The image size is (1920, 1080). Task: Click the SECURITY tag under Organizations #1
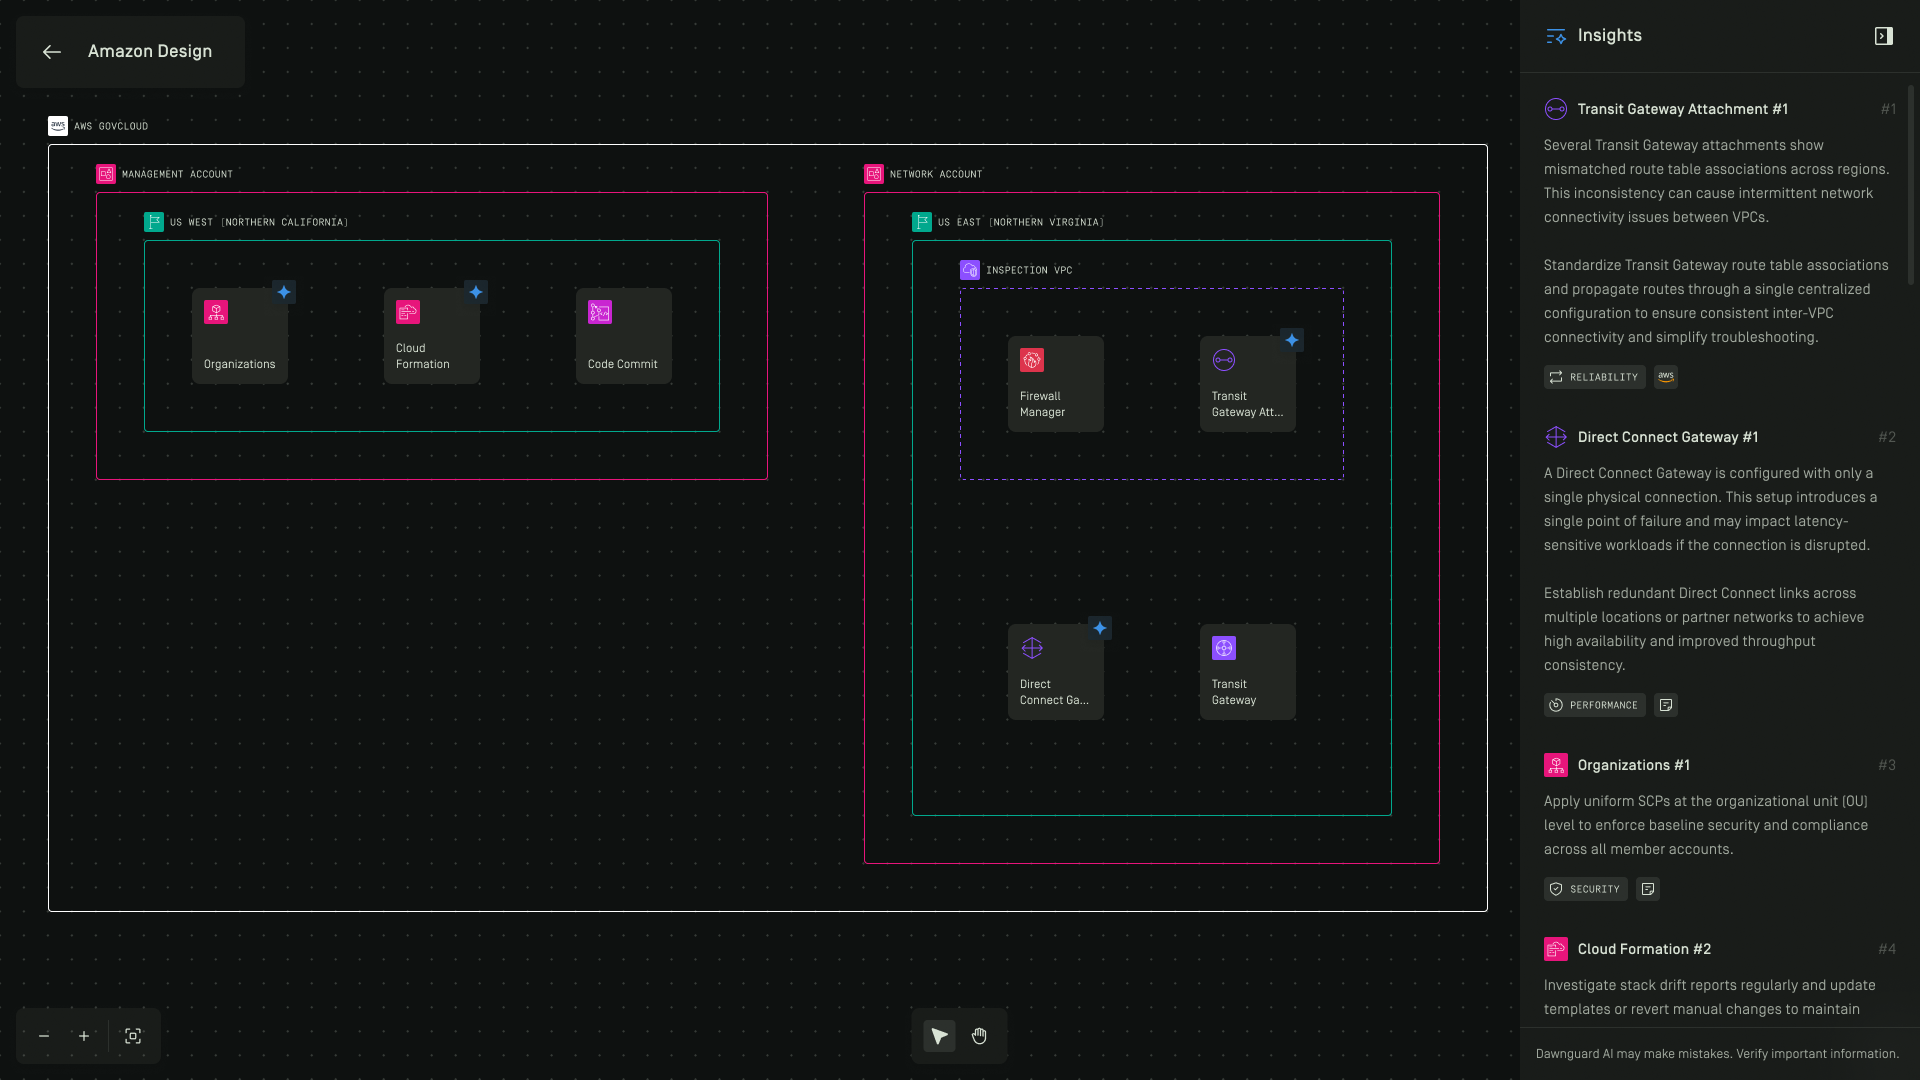pos(1585,889)
